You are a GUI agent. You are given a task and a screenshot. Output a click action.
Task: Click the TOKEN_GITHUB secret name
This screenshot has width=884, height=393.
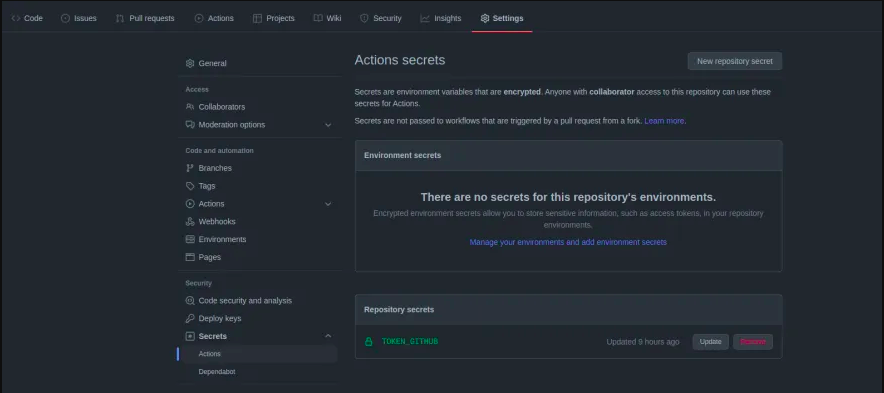(x=410, y=342)
